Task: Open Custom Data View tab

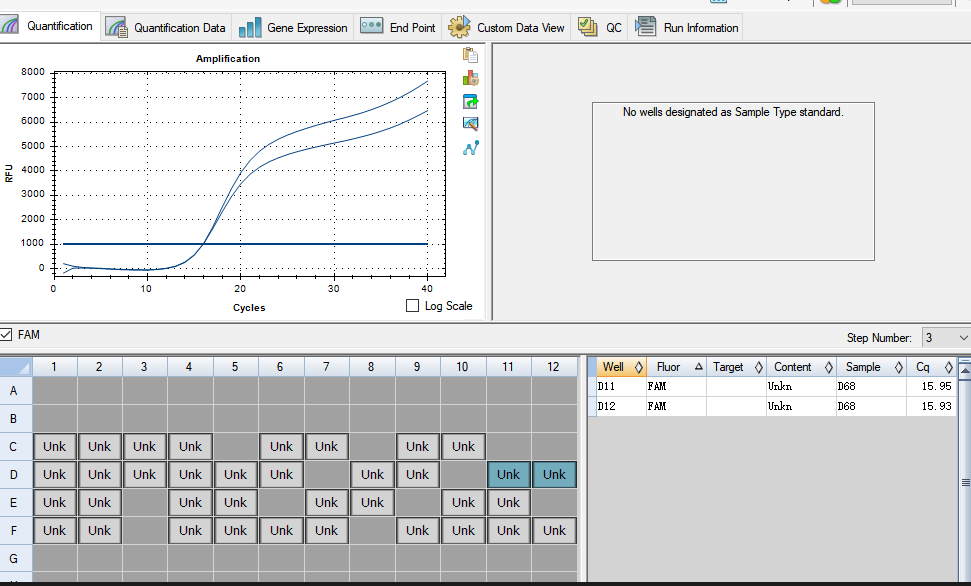Action: pos(506,27)
